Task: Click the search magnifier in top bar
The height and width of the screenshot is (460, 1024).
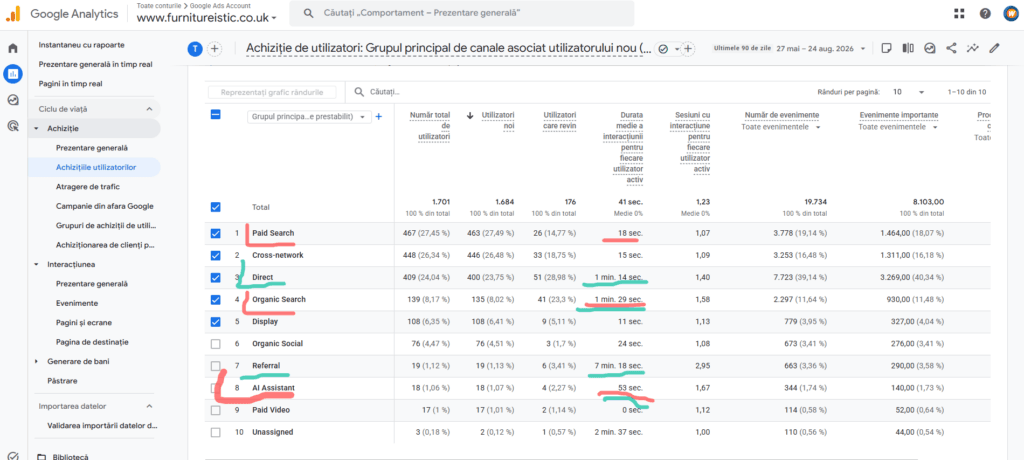Action: click(308, 13)
